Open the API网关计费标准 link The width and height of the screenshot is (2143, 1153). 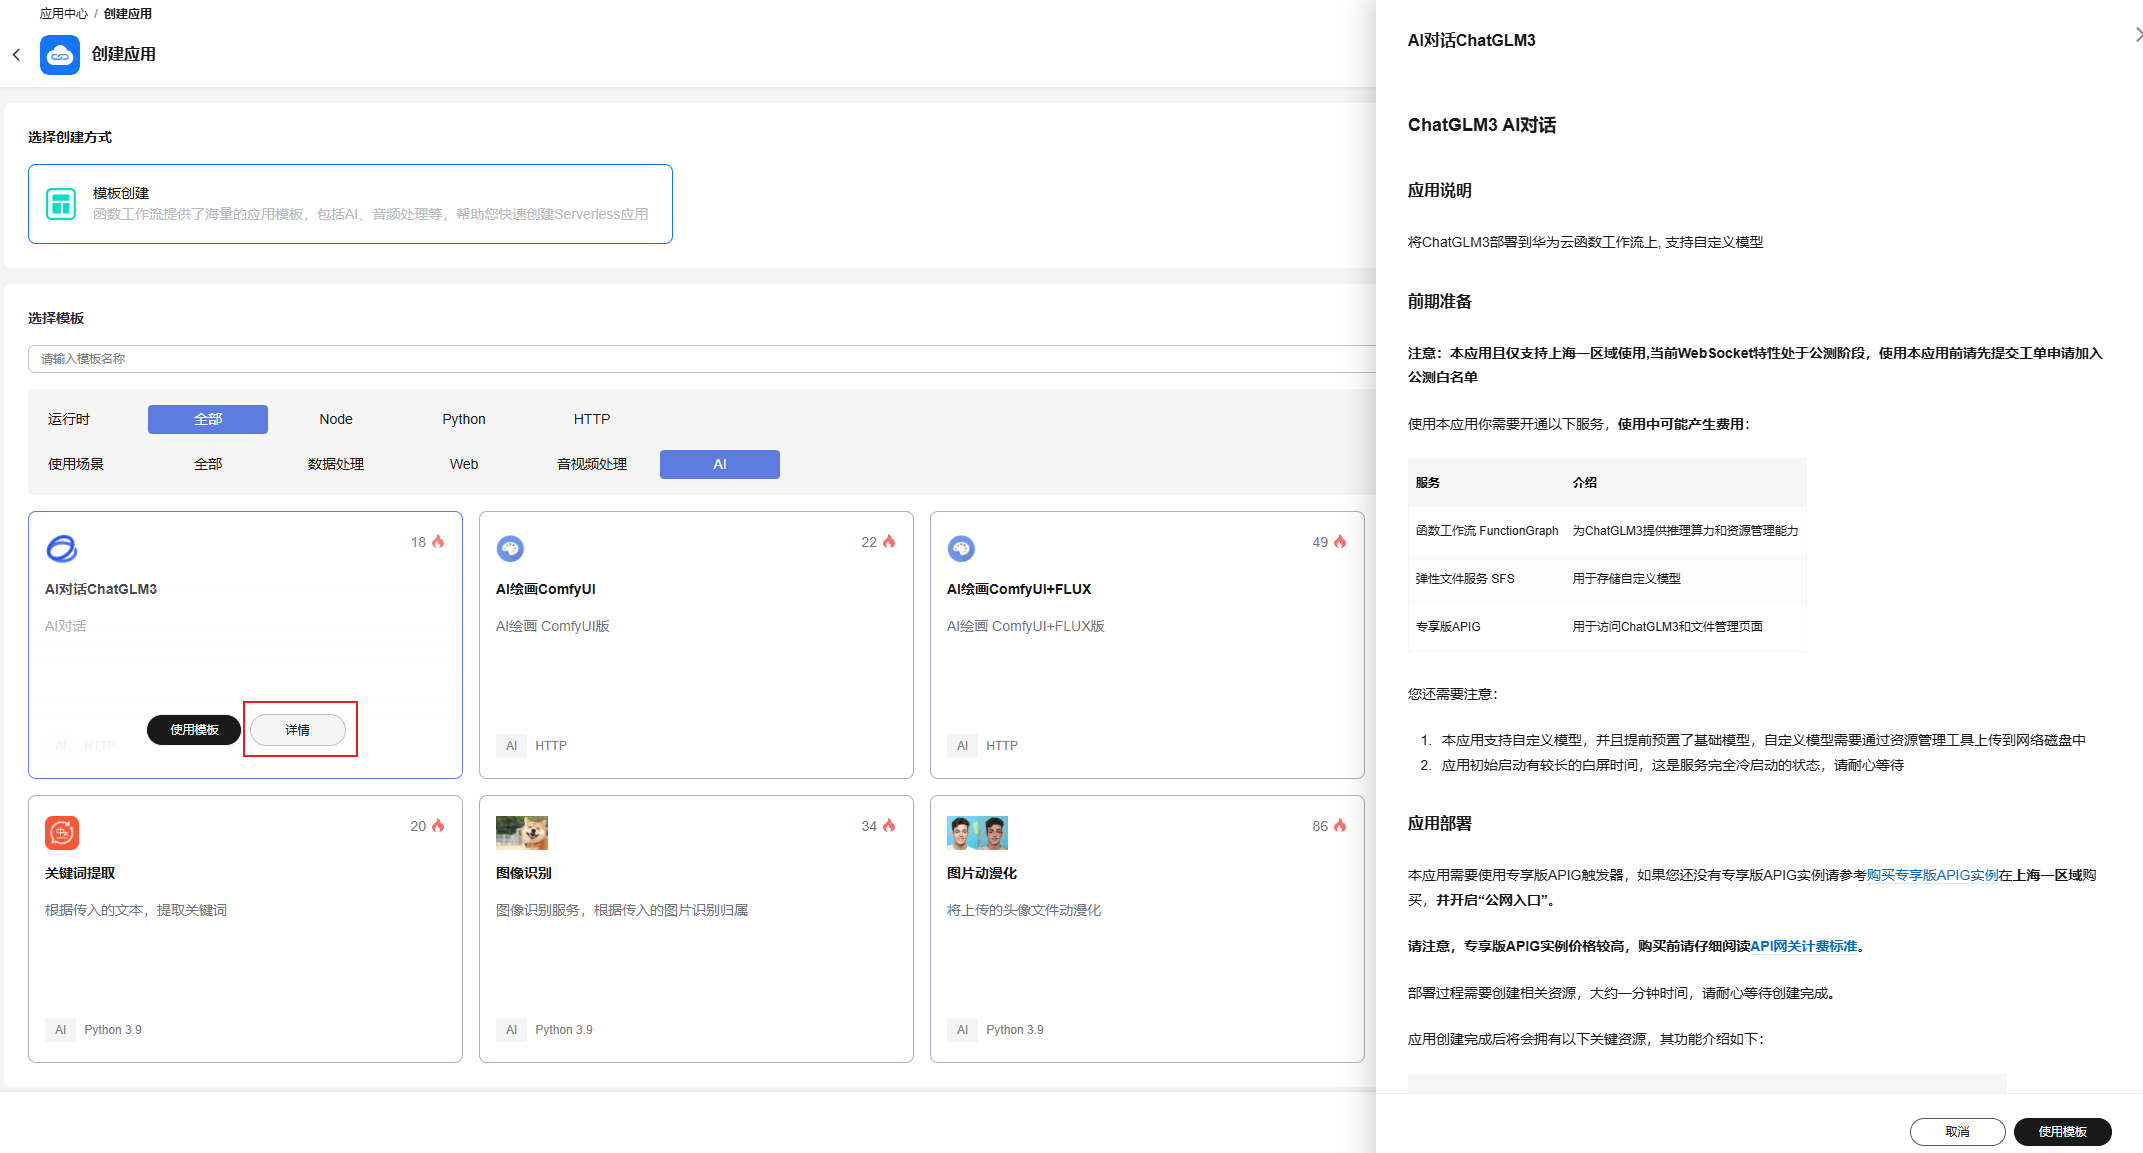point(1803,946)
